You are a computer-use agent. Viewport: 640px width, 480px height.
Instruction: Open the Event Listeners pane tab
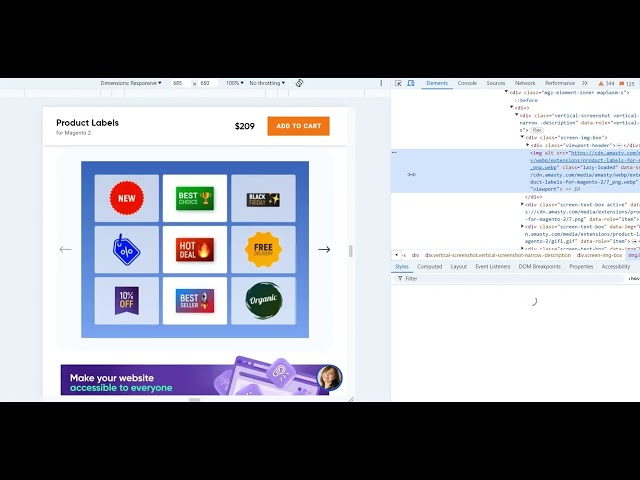coord(493,267)
